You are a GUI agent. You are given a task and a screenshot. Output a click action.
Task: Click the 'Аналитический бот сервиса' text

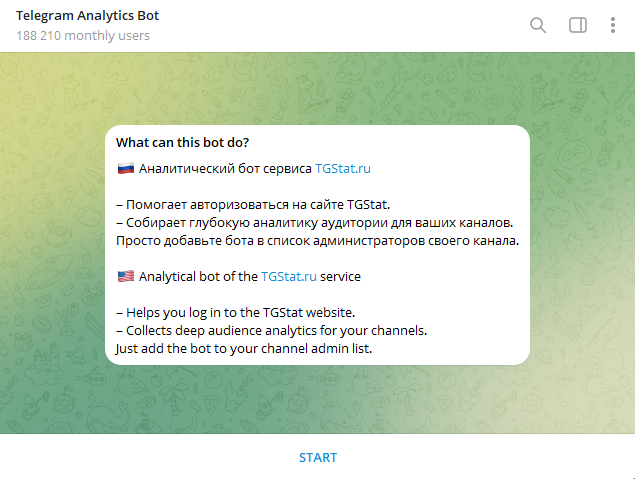225,168
